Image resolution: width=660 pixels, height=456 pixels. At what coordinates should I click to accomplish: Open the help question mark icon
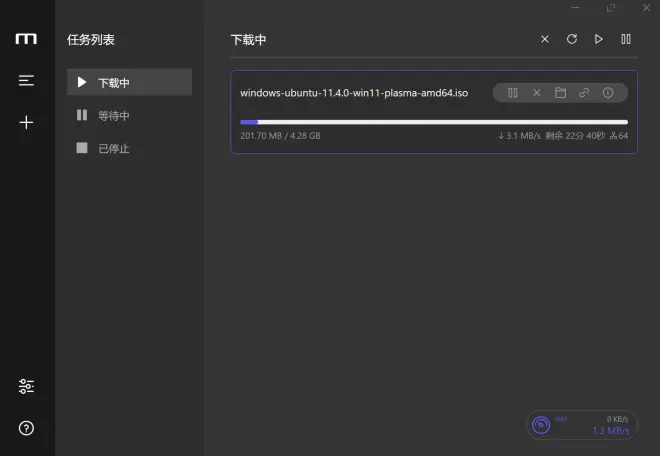(x=26, y=428)
